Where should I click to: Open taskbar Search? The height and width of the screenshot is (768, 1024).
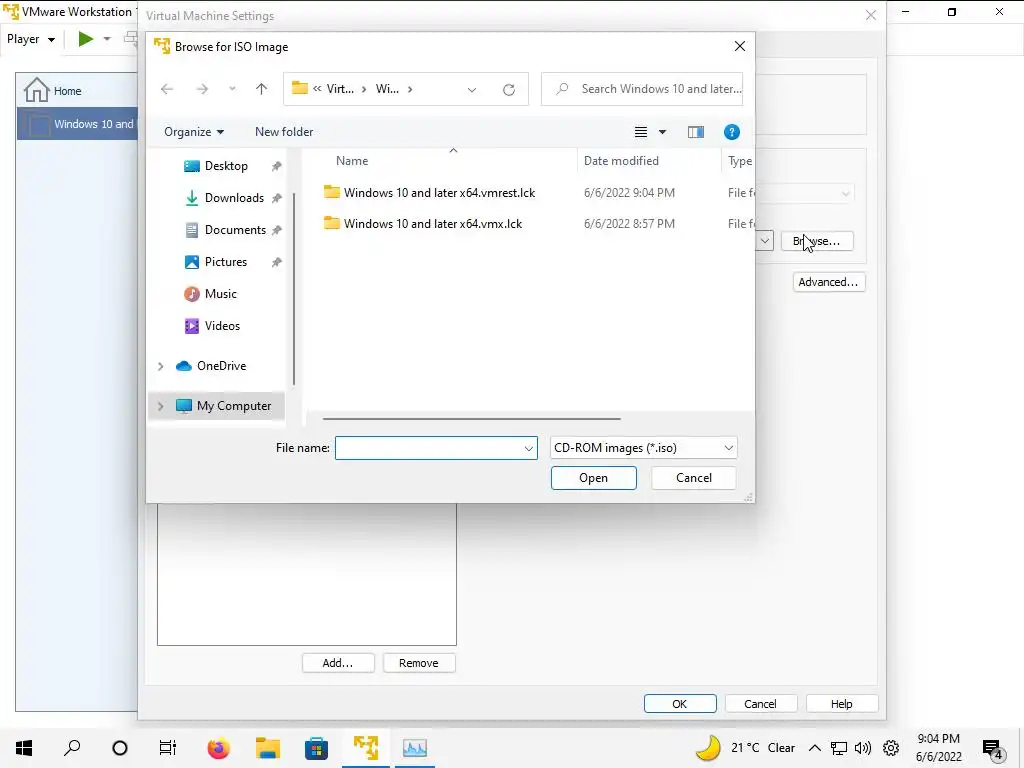click(72, 748)
